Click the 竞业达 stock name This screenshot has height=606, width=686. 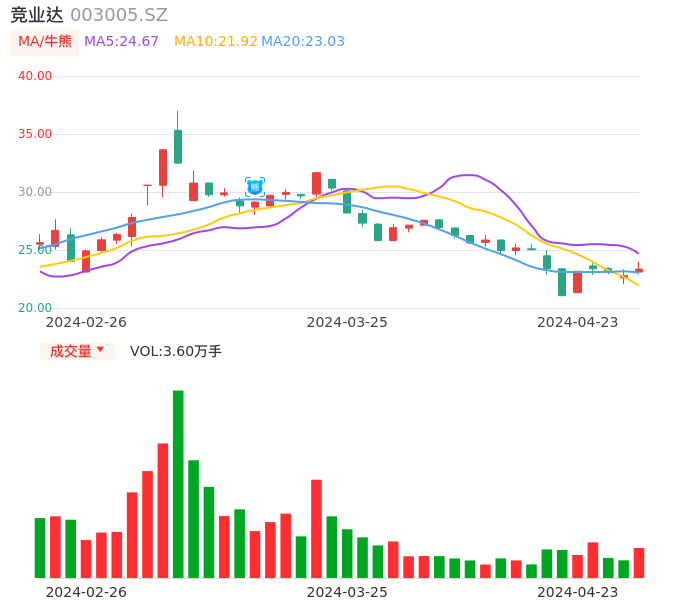(36, 15)
